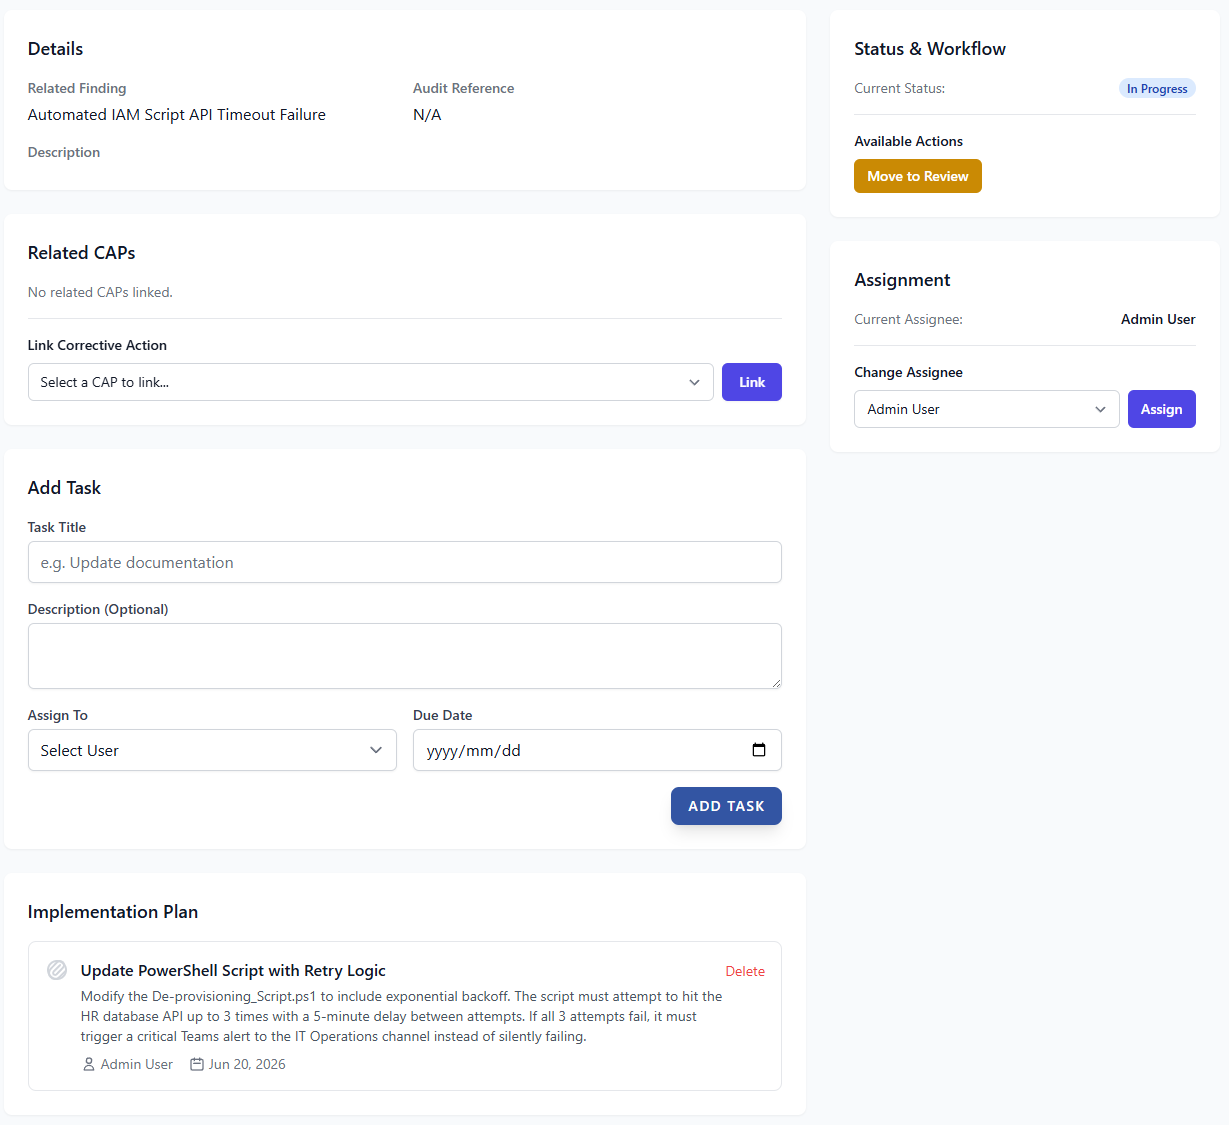Click the Current Assignee Admin User value

coord(1158,319)
